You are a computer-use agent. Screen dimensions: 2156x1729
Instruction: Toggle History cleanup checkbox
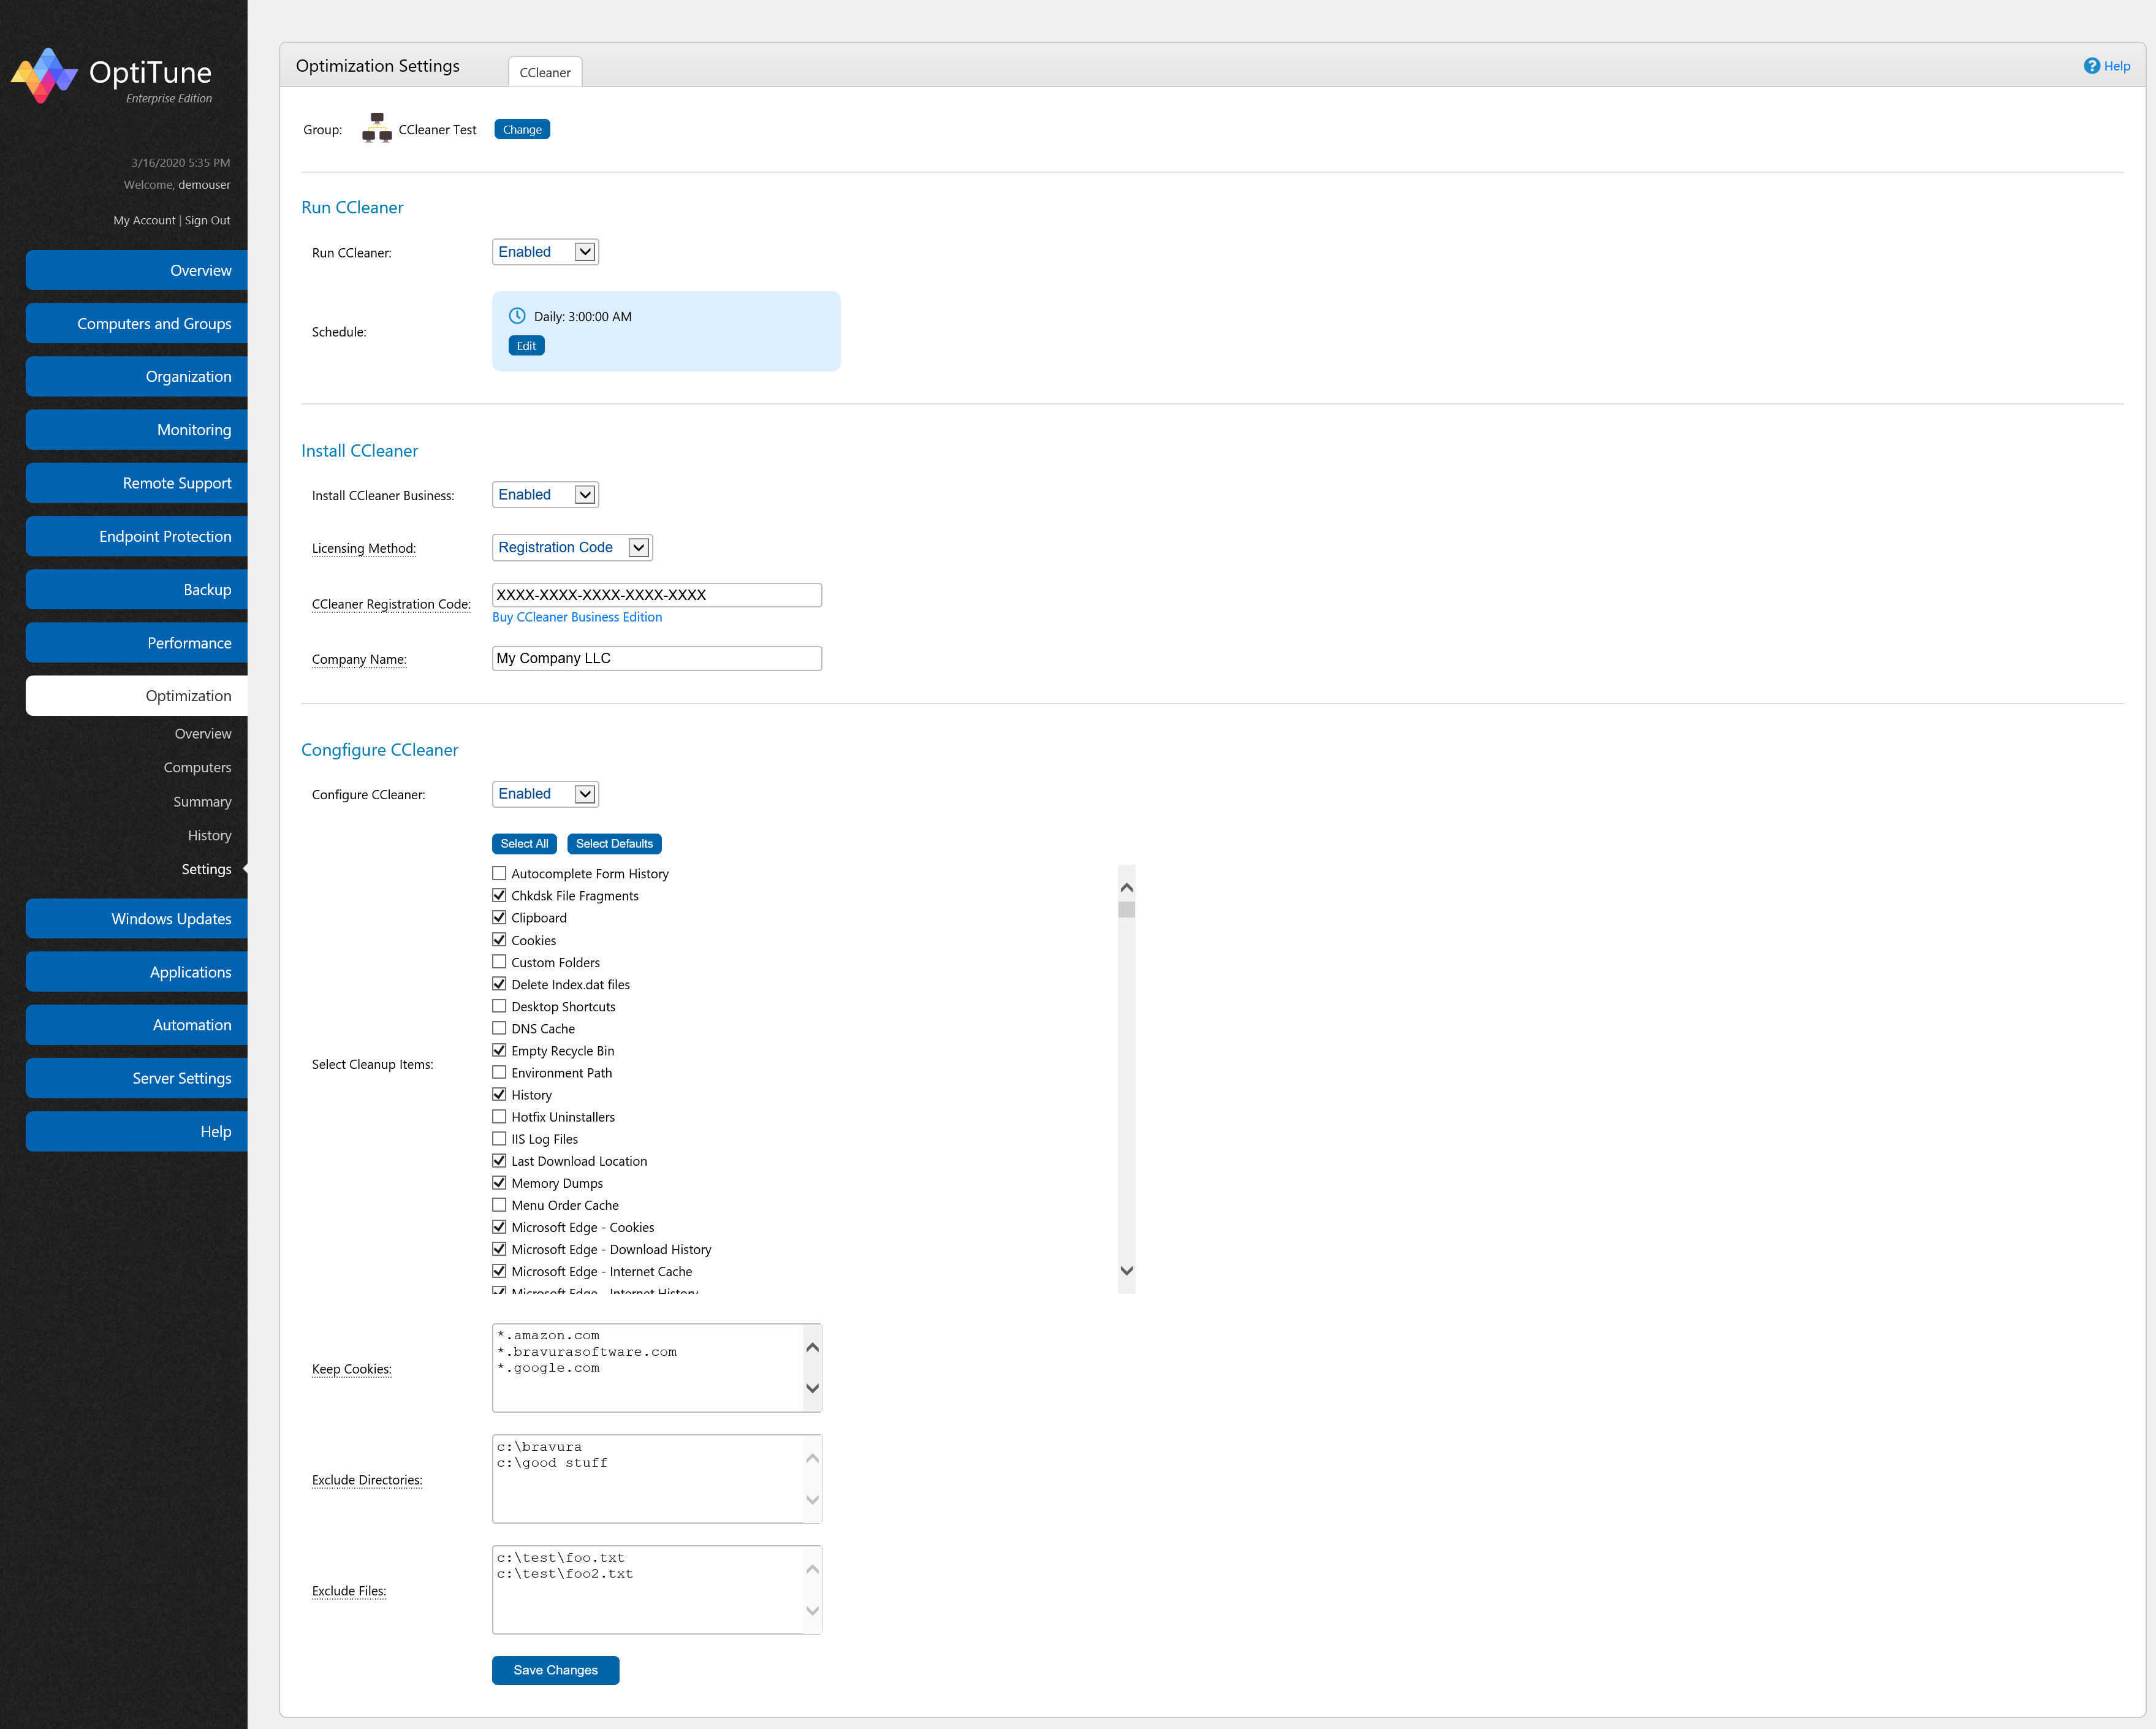(499, 1094)
